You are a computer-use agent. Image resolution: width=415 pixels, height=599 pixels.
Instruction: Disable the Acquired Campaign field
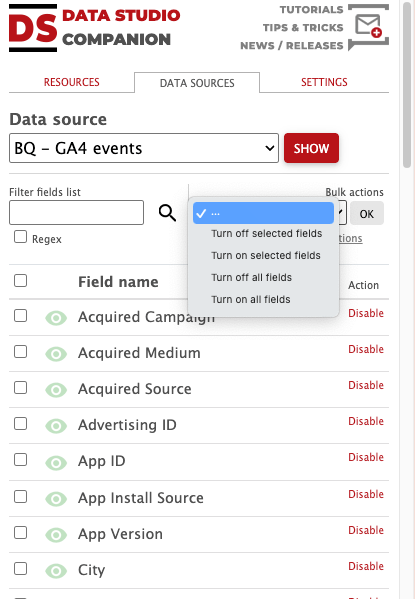(x=366, y=313)
